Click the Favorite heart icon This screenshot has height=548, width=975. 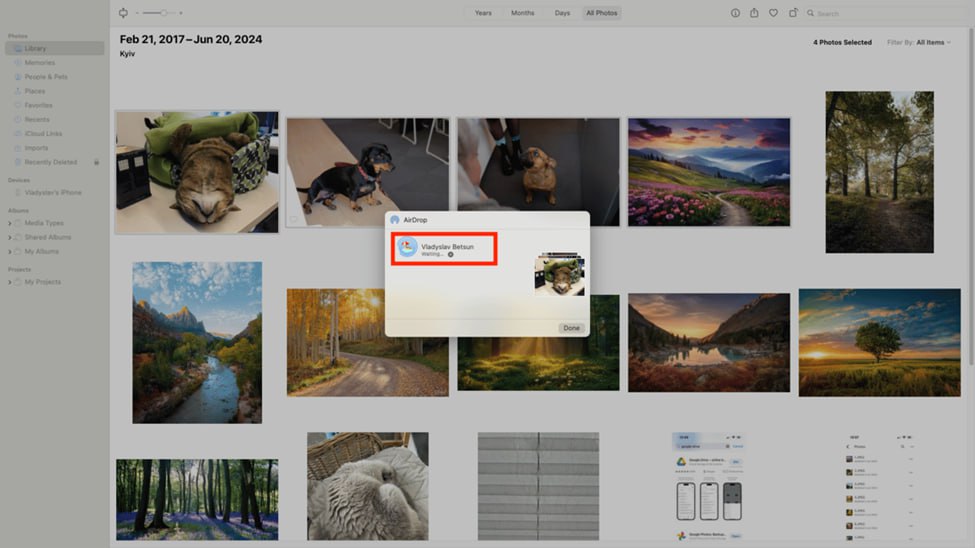click(x=773, y=13)
